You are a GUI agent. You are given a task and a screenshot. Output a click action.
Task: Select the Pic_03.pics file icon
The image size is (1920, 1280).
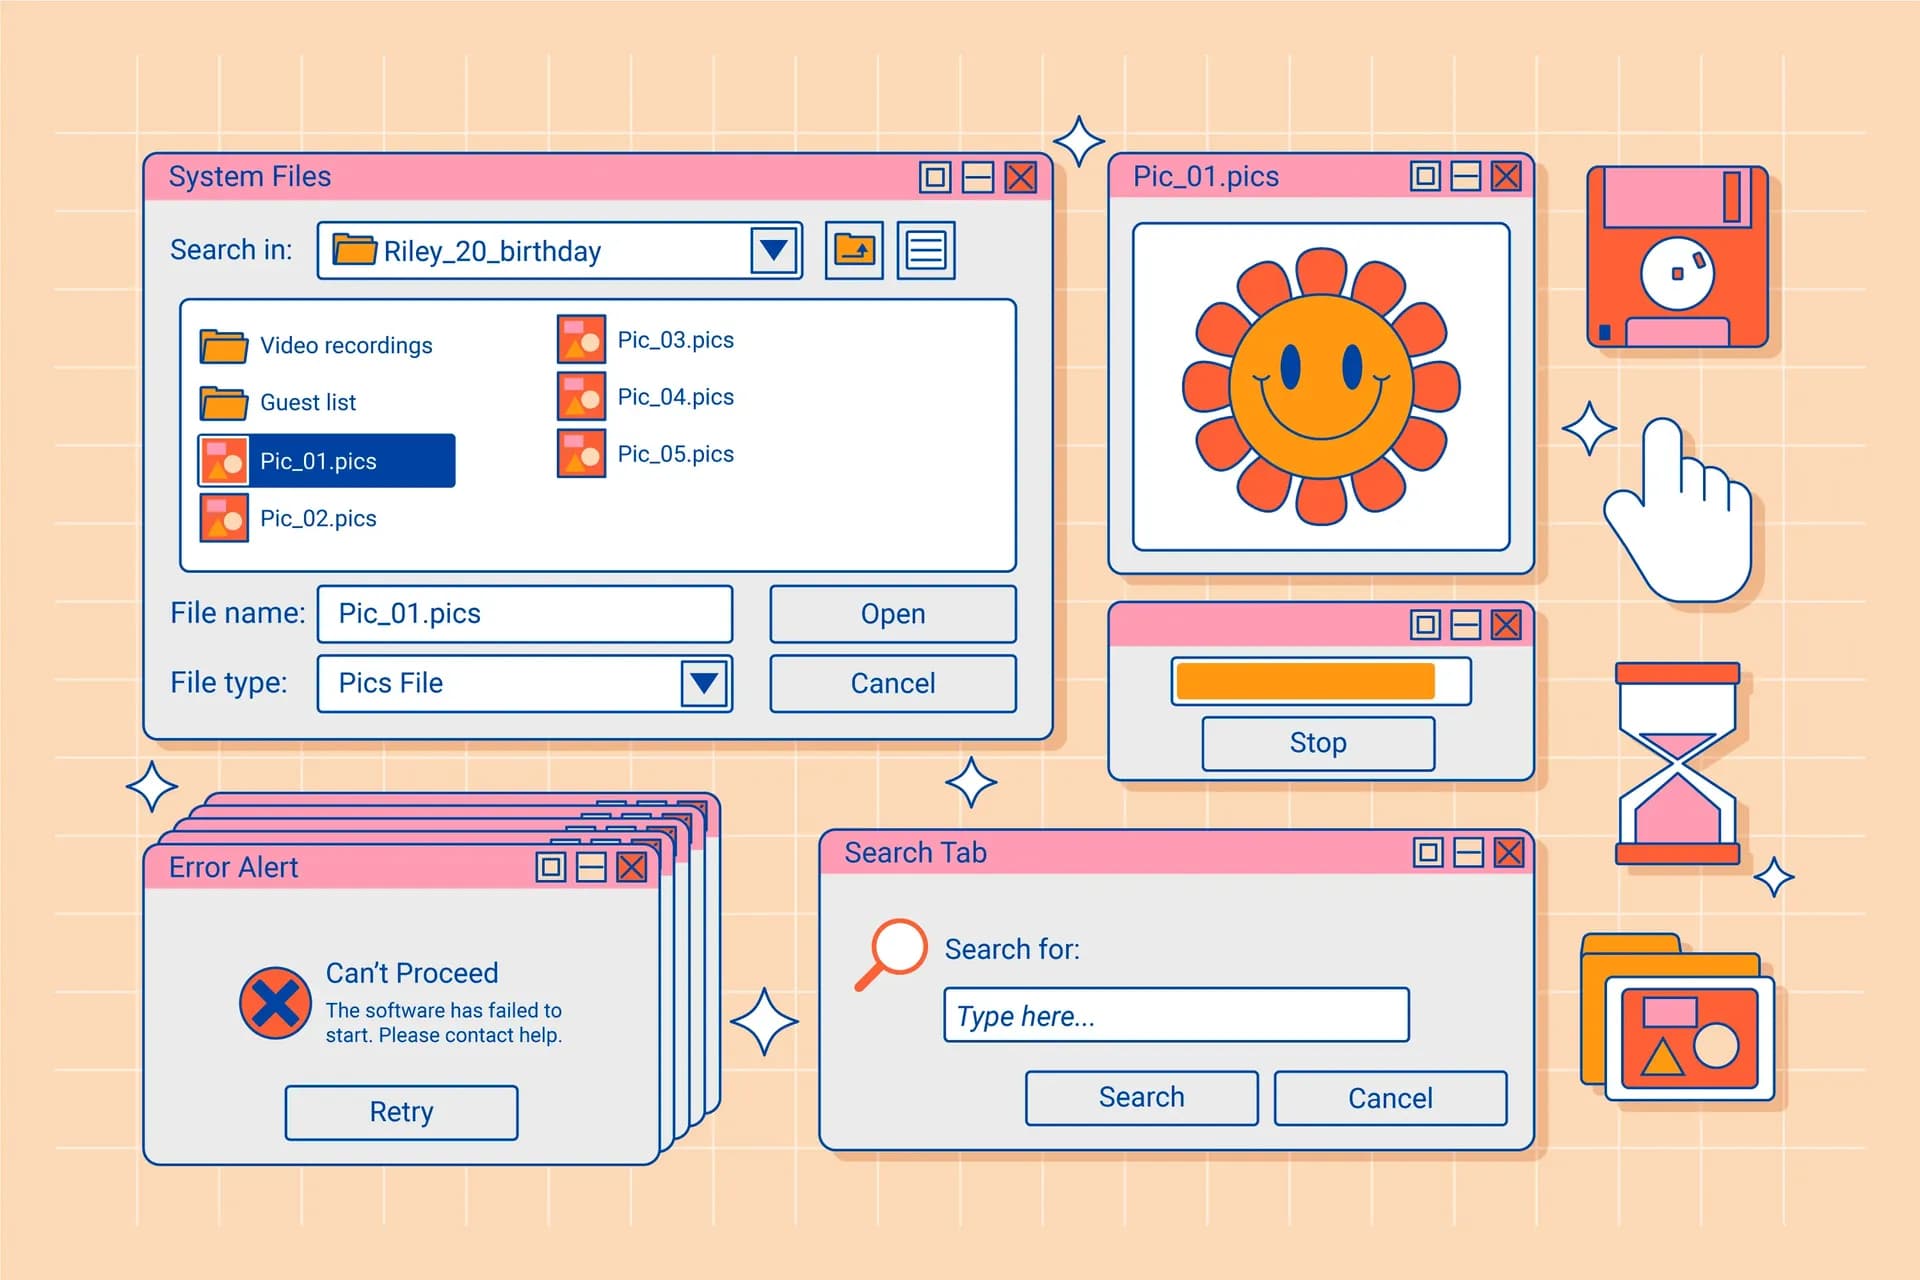click(x=581, y=339)
